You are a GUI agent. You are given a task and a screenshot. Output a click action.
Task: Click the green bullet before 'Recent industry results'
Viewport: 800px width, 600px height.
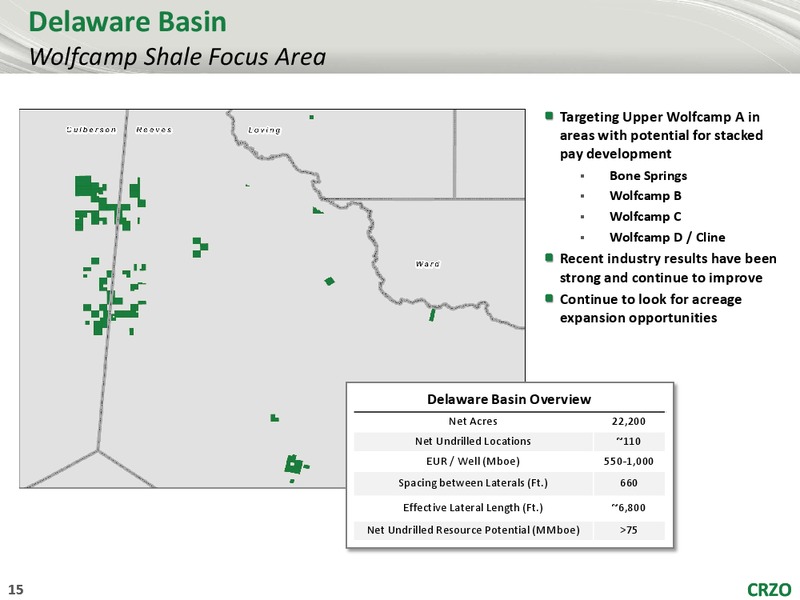[549, 258]
